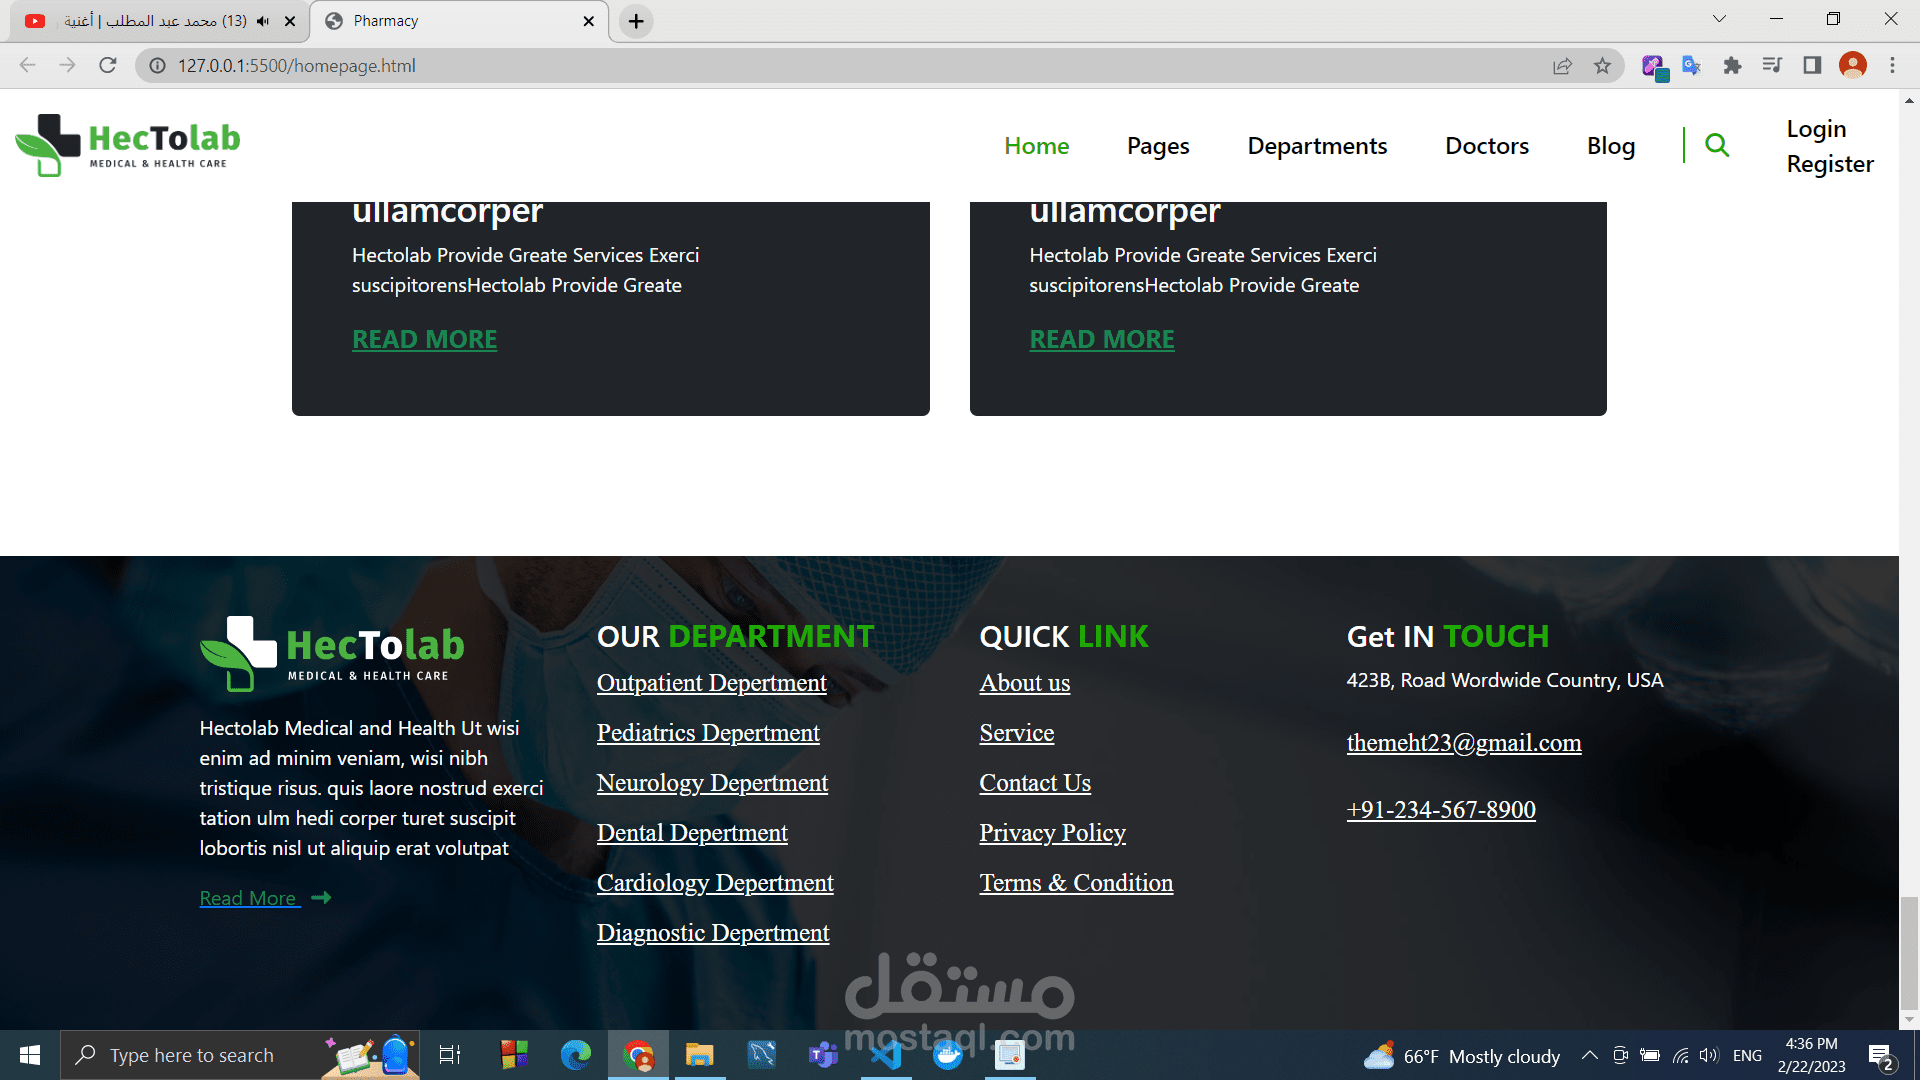Expand the tab search chevron
The image size is (1920, 1080).
[1719, 19]
